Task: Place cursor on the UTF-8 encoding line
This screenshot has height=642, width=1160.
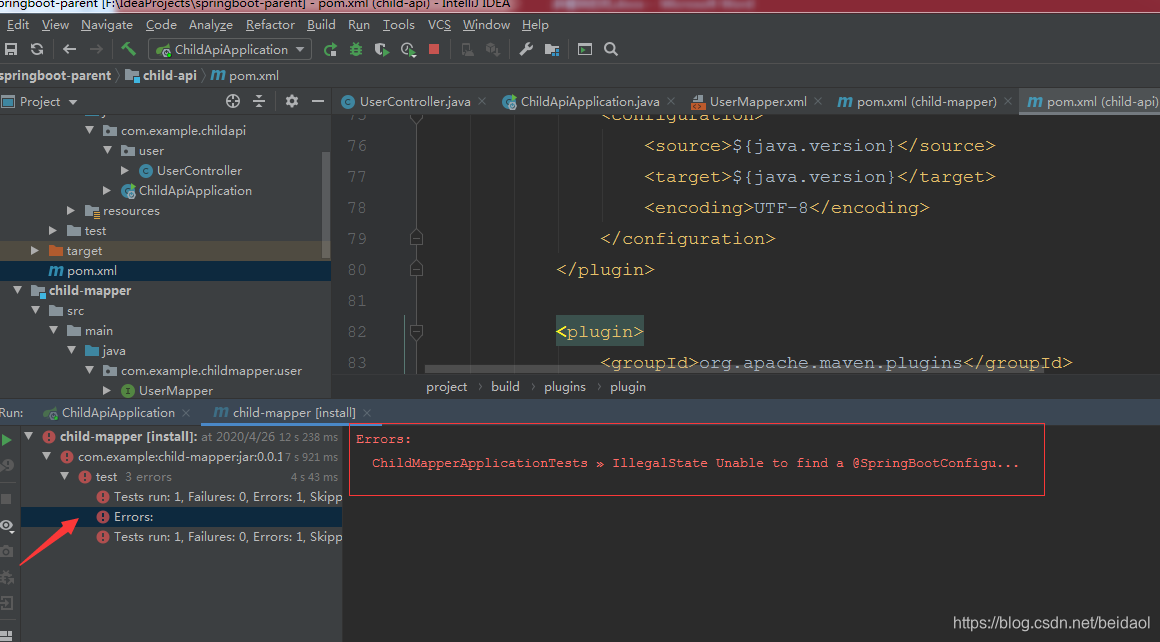Action: [786, 208]
